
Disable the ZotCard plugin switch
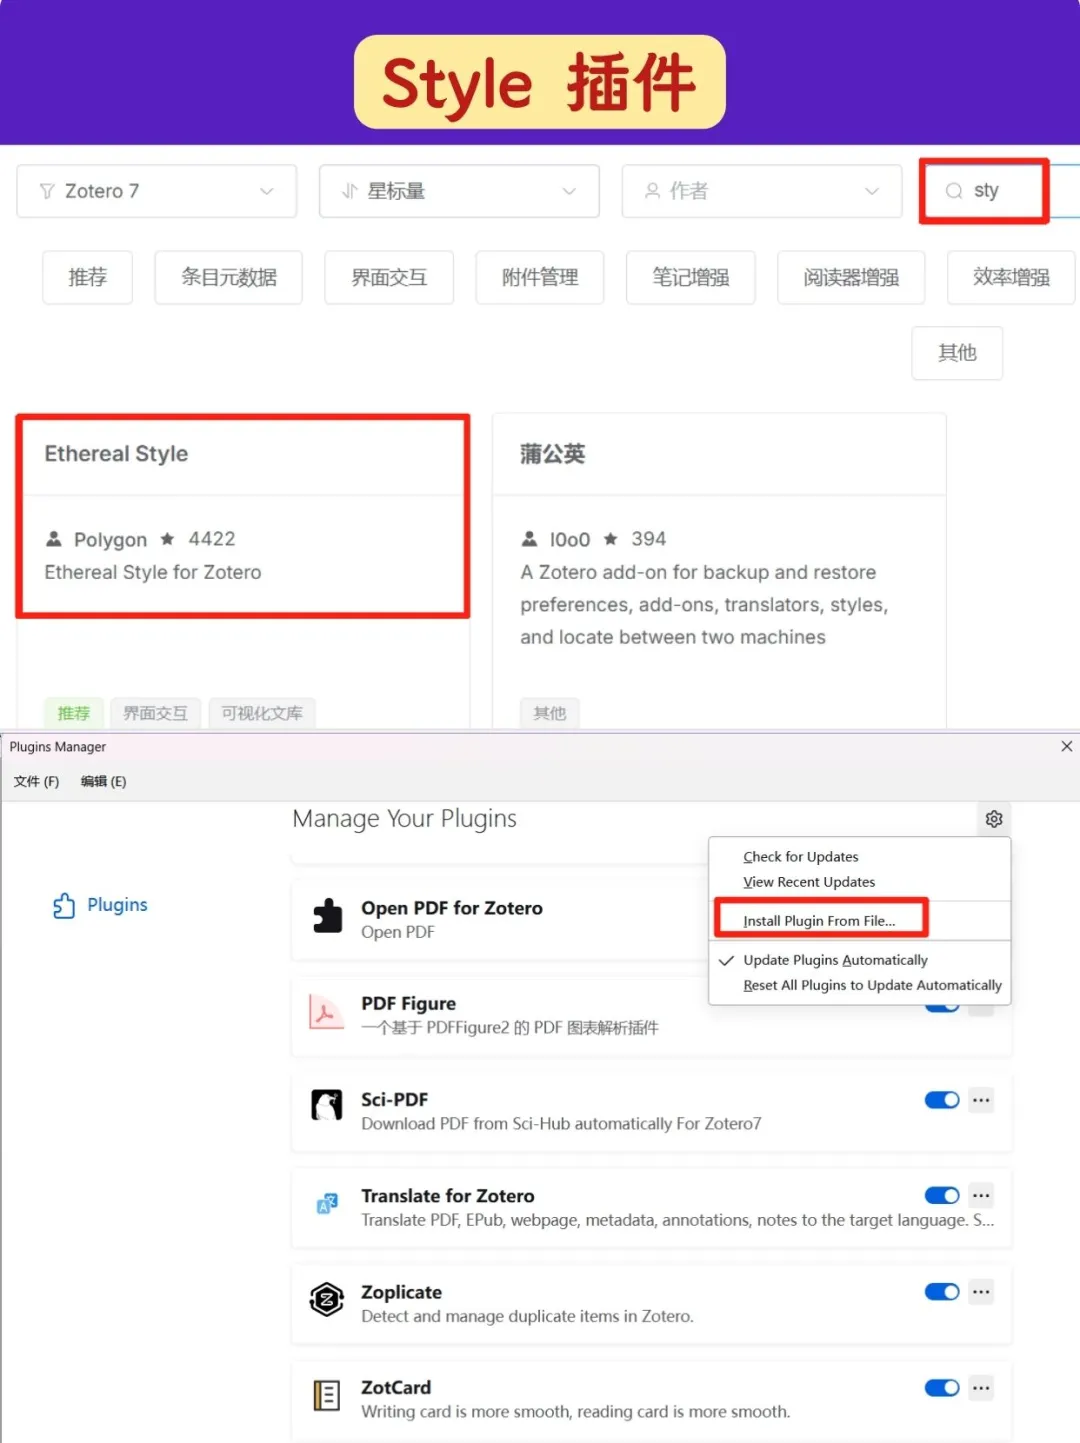click(941, 1388)
